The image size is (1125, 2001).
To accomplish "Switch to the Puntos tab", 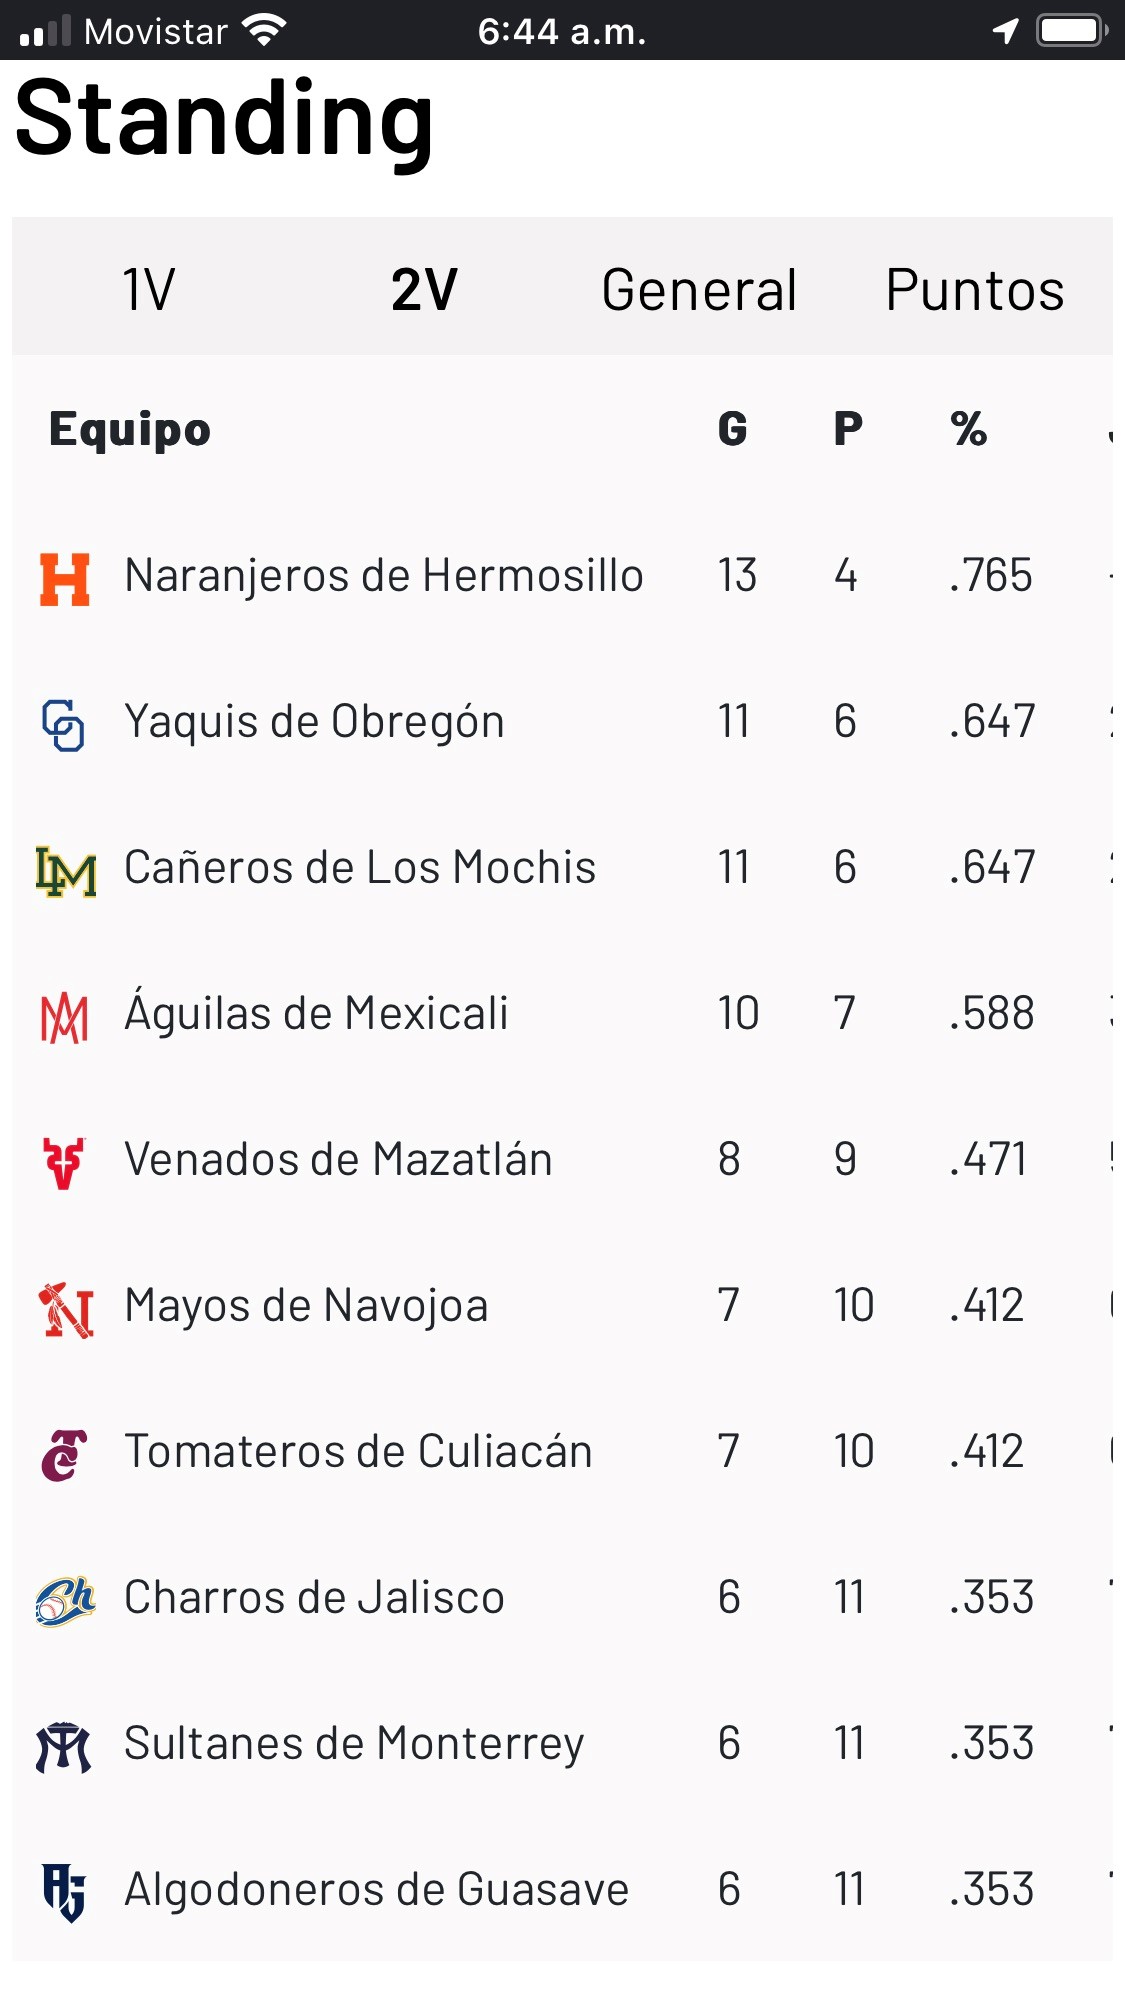I will click(975, 290).
